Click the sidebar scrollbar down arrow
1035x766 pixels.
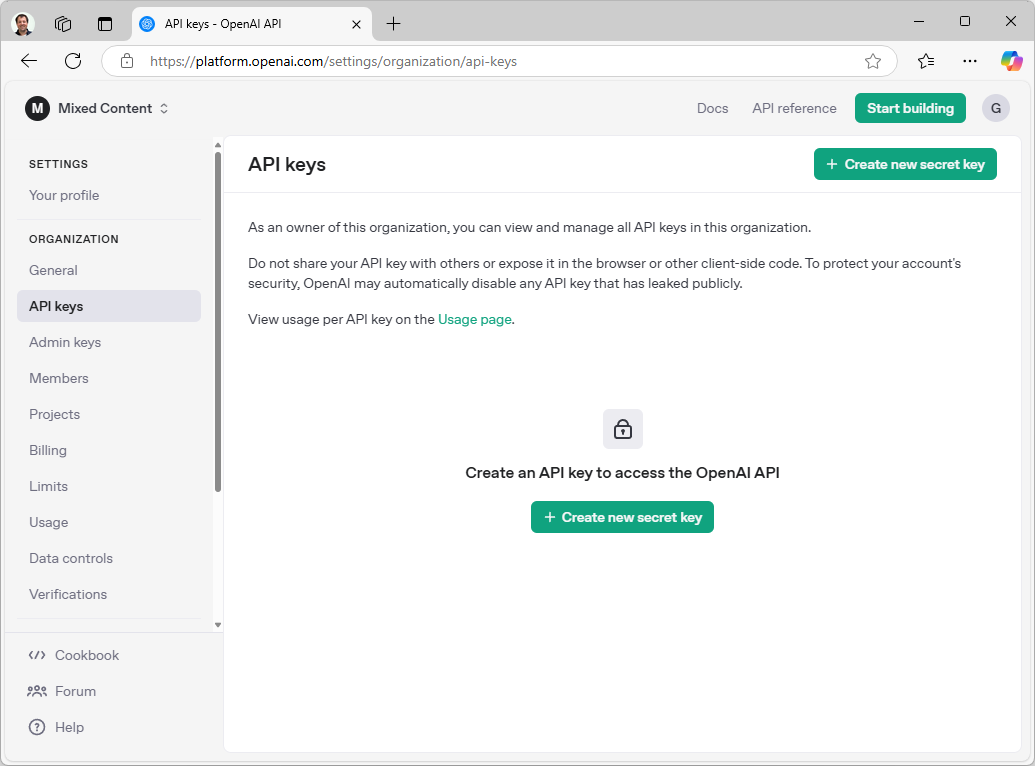click(x=218, y=625)
